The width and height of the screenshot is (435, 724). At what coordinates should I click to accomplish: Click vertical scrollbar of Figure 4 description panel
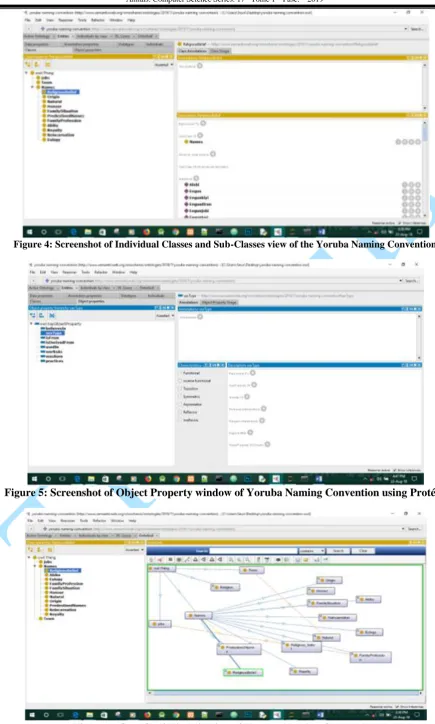[x=425, y=169]
